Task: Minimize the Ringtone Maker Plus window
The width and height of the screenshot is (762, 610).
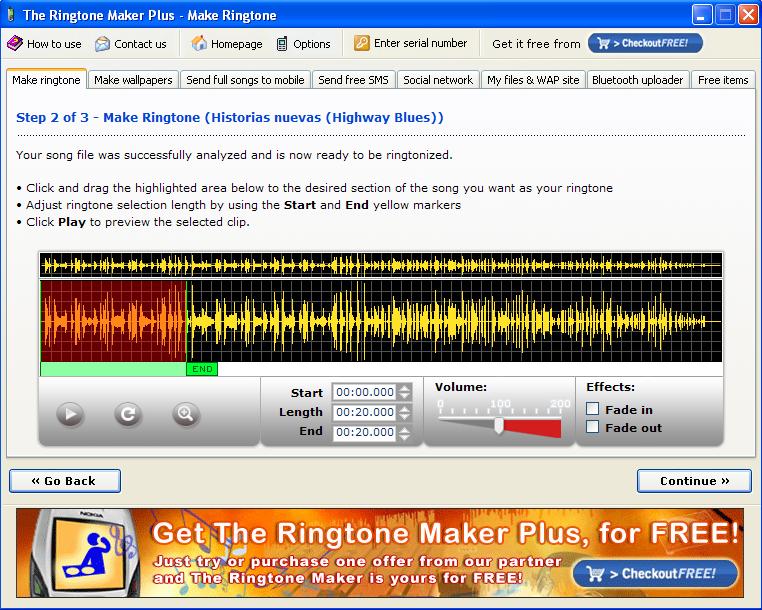Action: pyautogui.click(x=702, y=15)
